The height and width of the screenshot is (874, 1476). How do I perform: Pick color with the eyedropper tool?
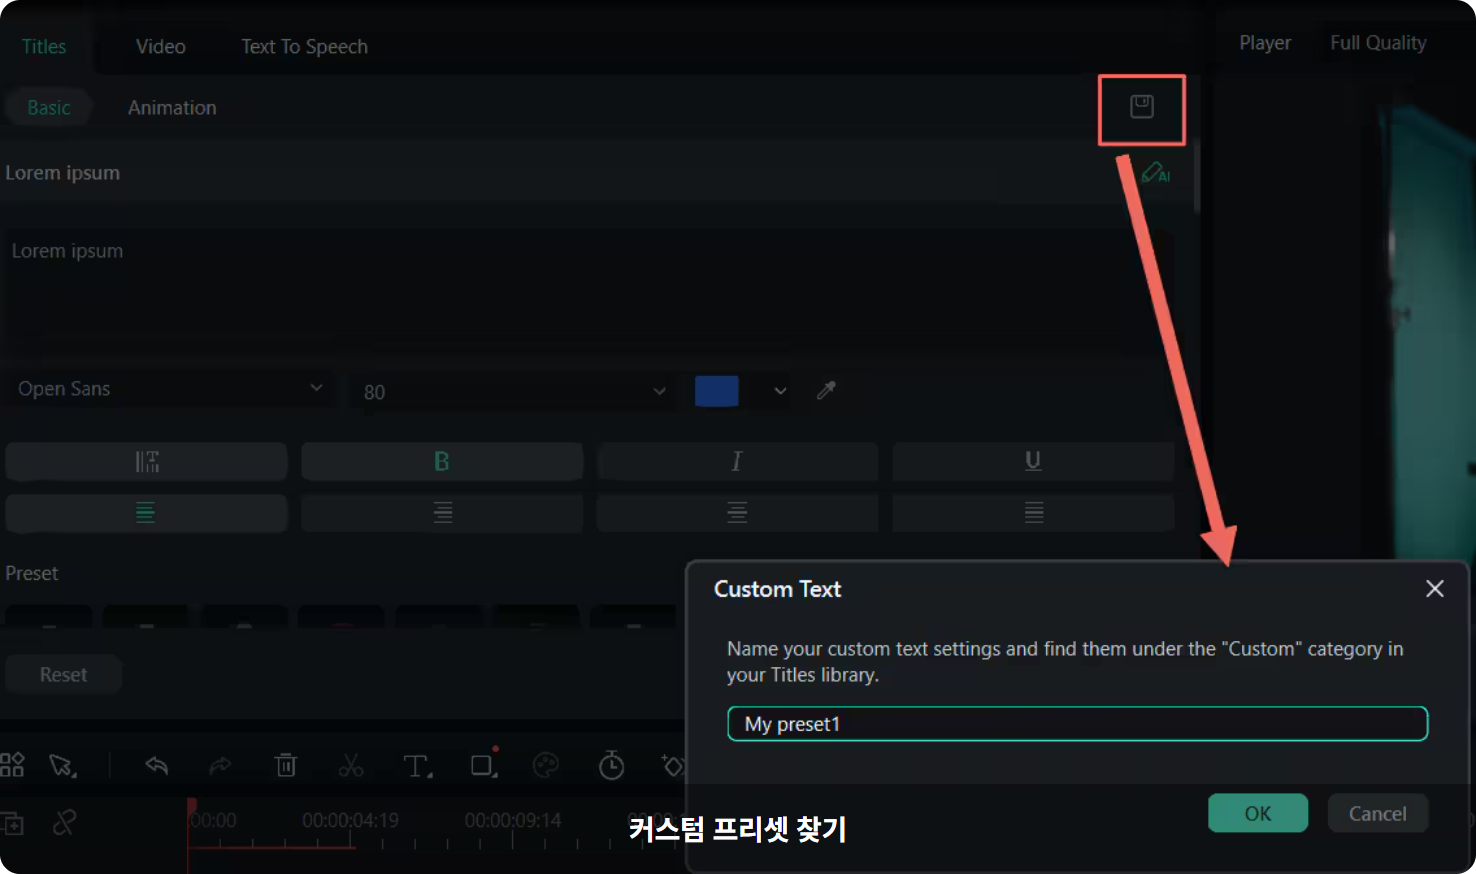point(826,390)
